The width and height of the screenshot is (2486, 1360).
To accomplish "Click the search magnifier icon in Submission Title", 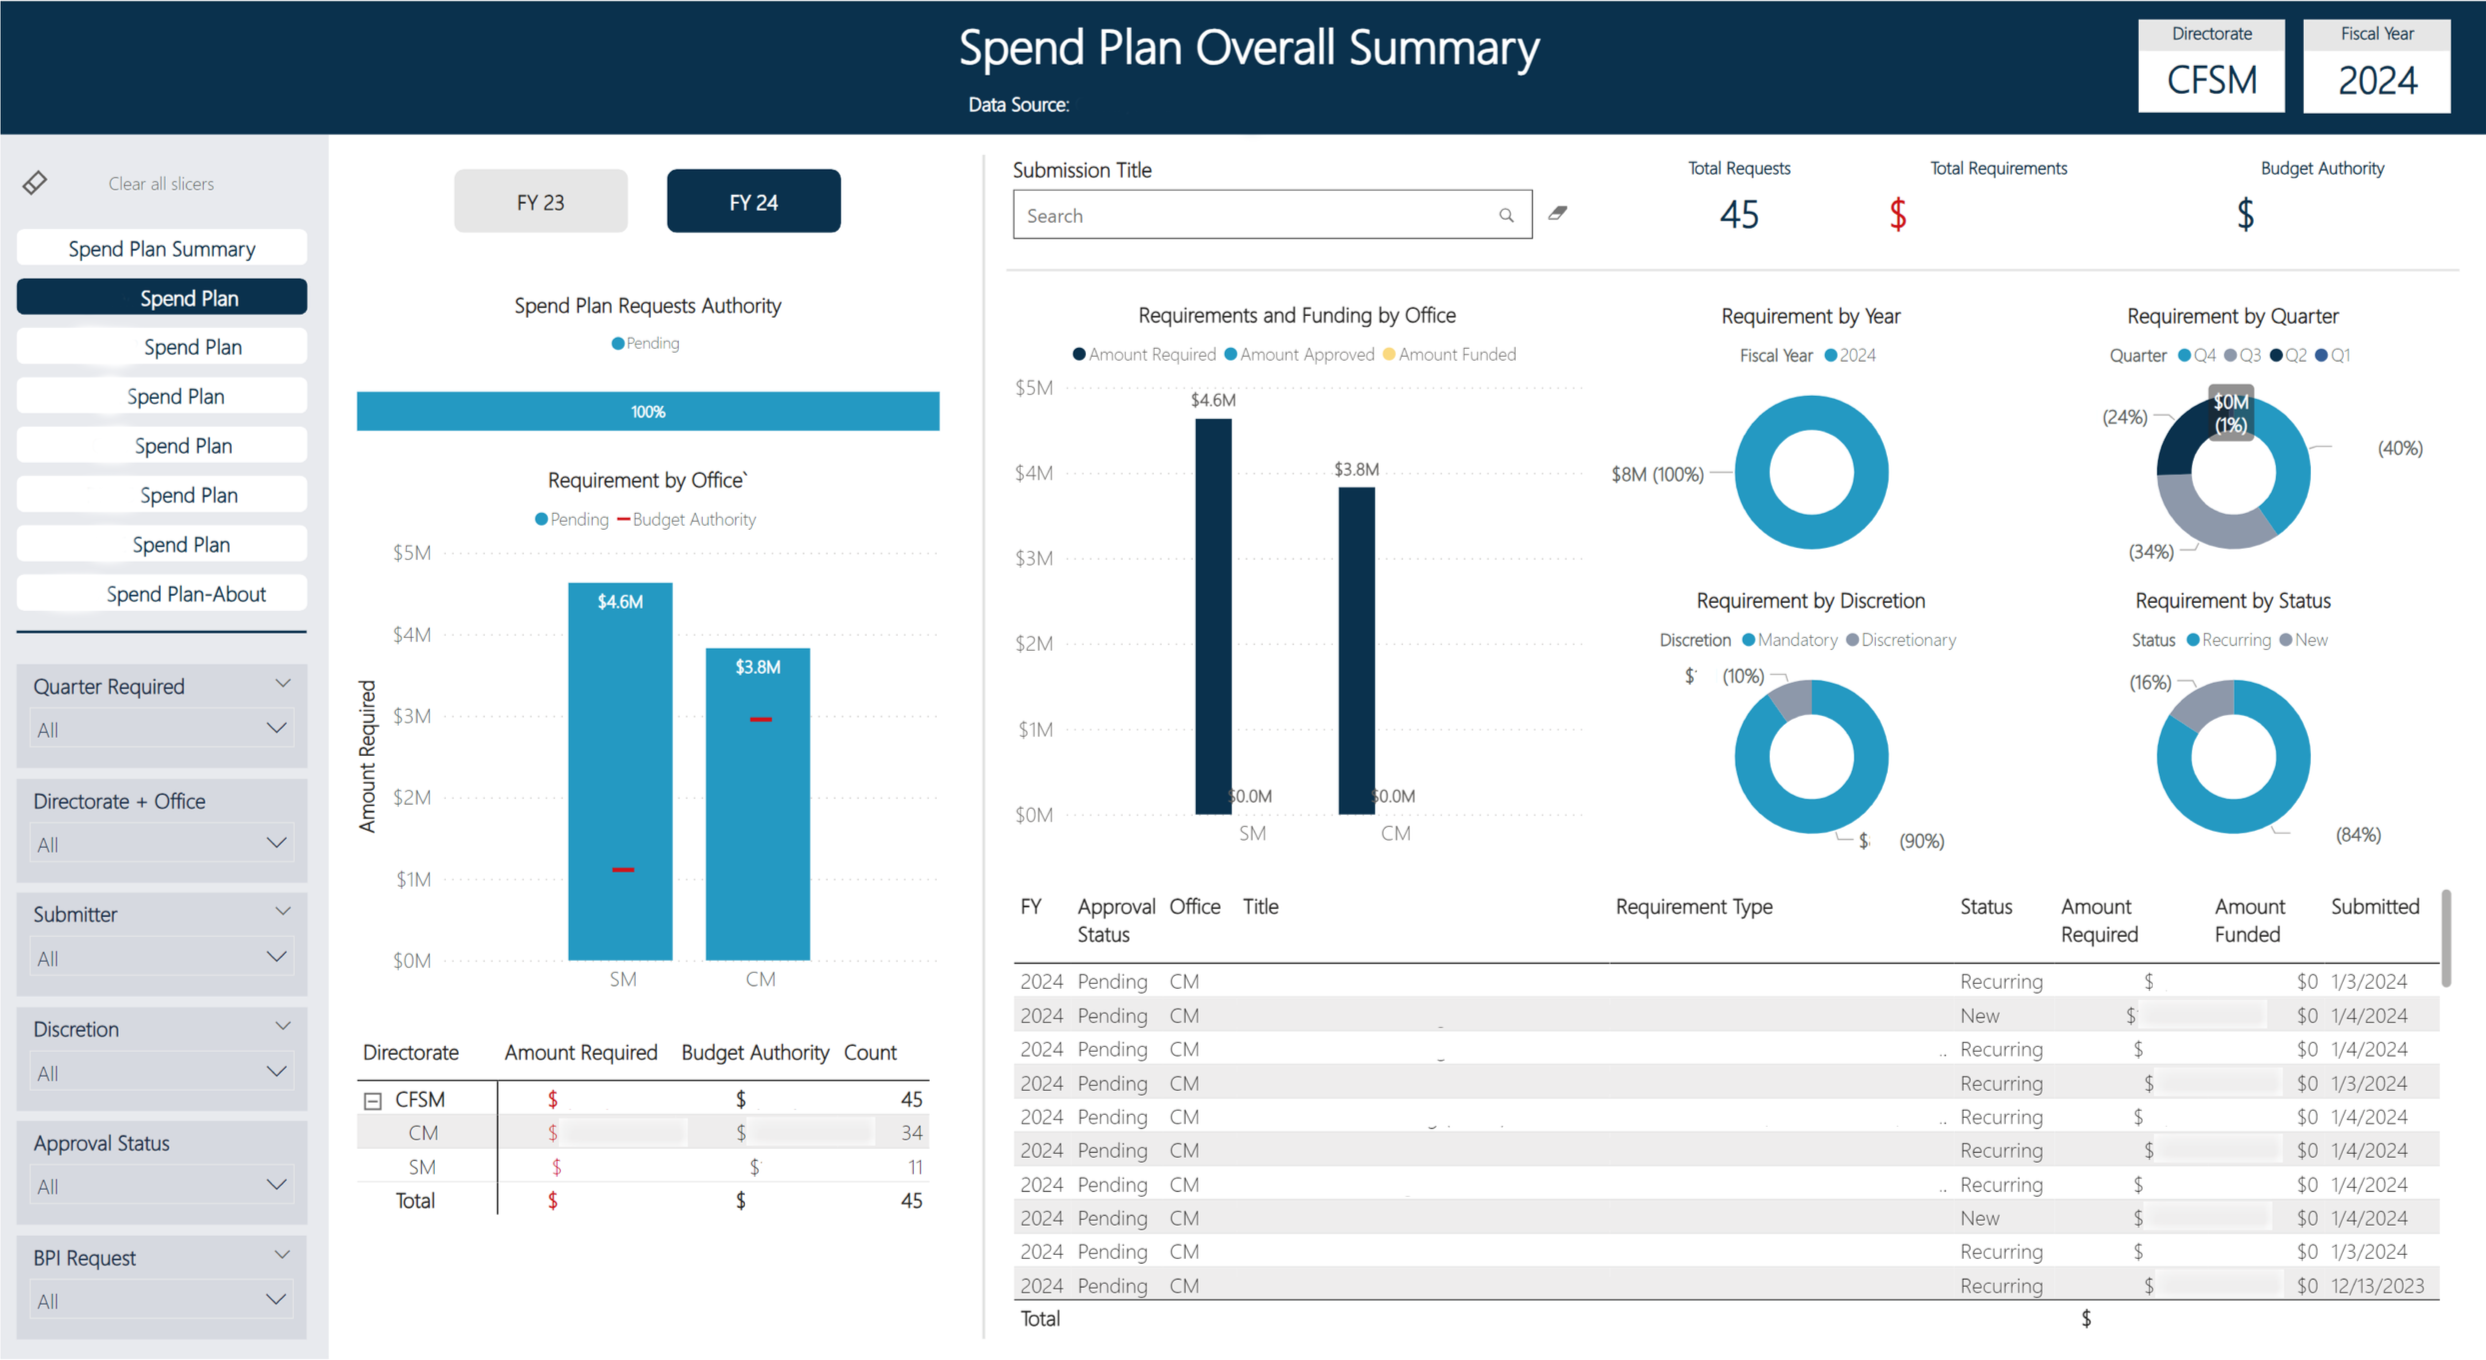I will (1506, 215).
